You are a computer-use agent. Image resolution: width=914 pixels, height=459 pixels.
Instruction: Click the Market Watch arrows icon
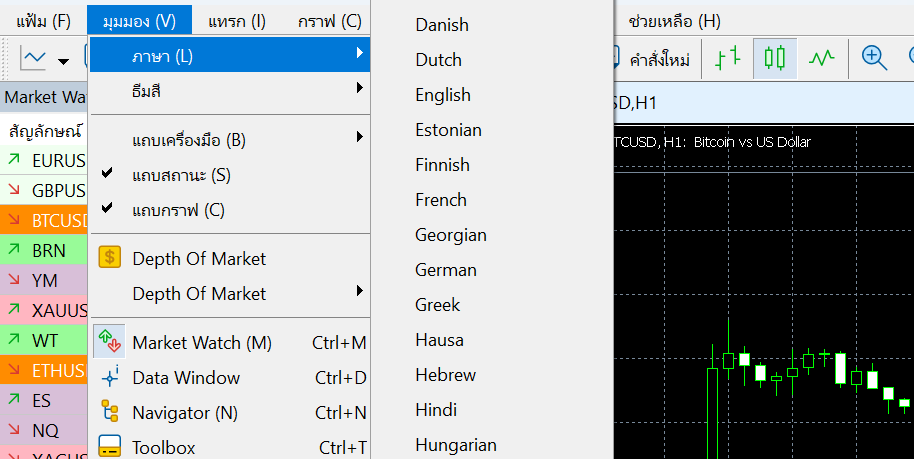tap(110, 342)
